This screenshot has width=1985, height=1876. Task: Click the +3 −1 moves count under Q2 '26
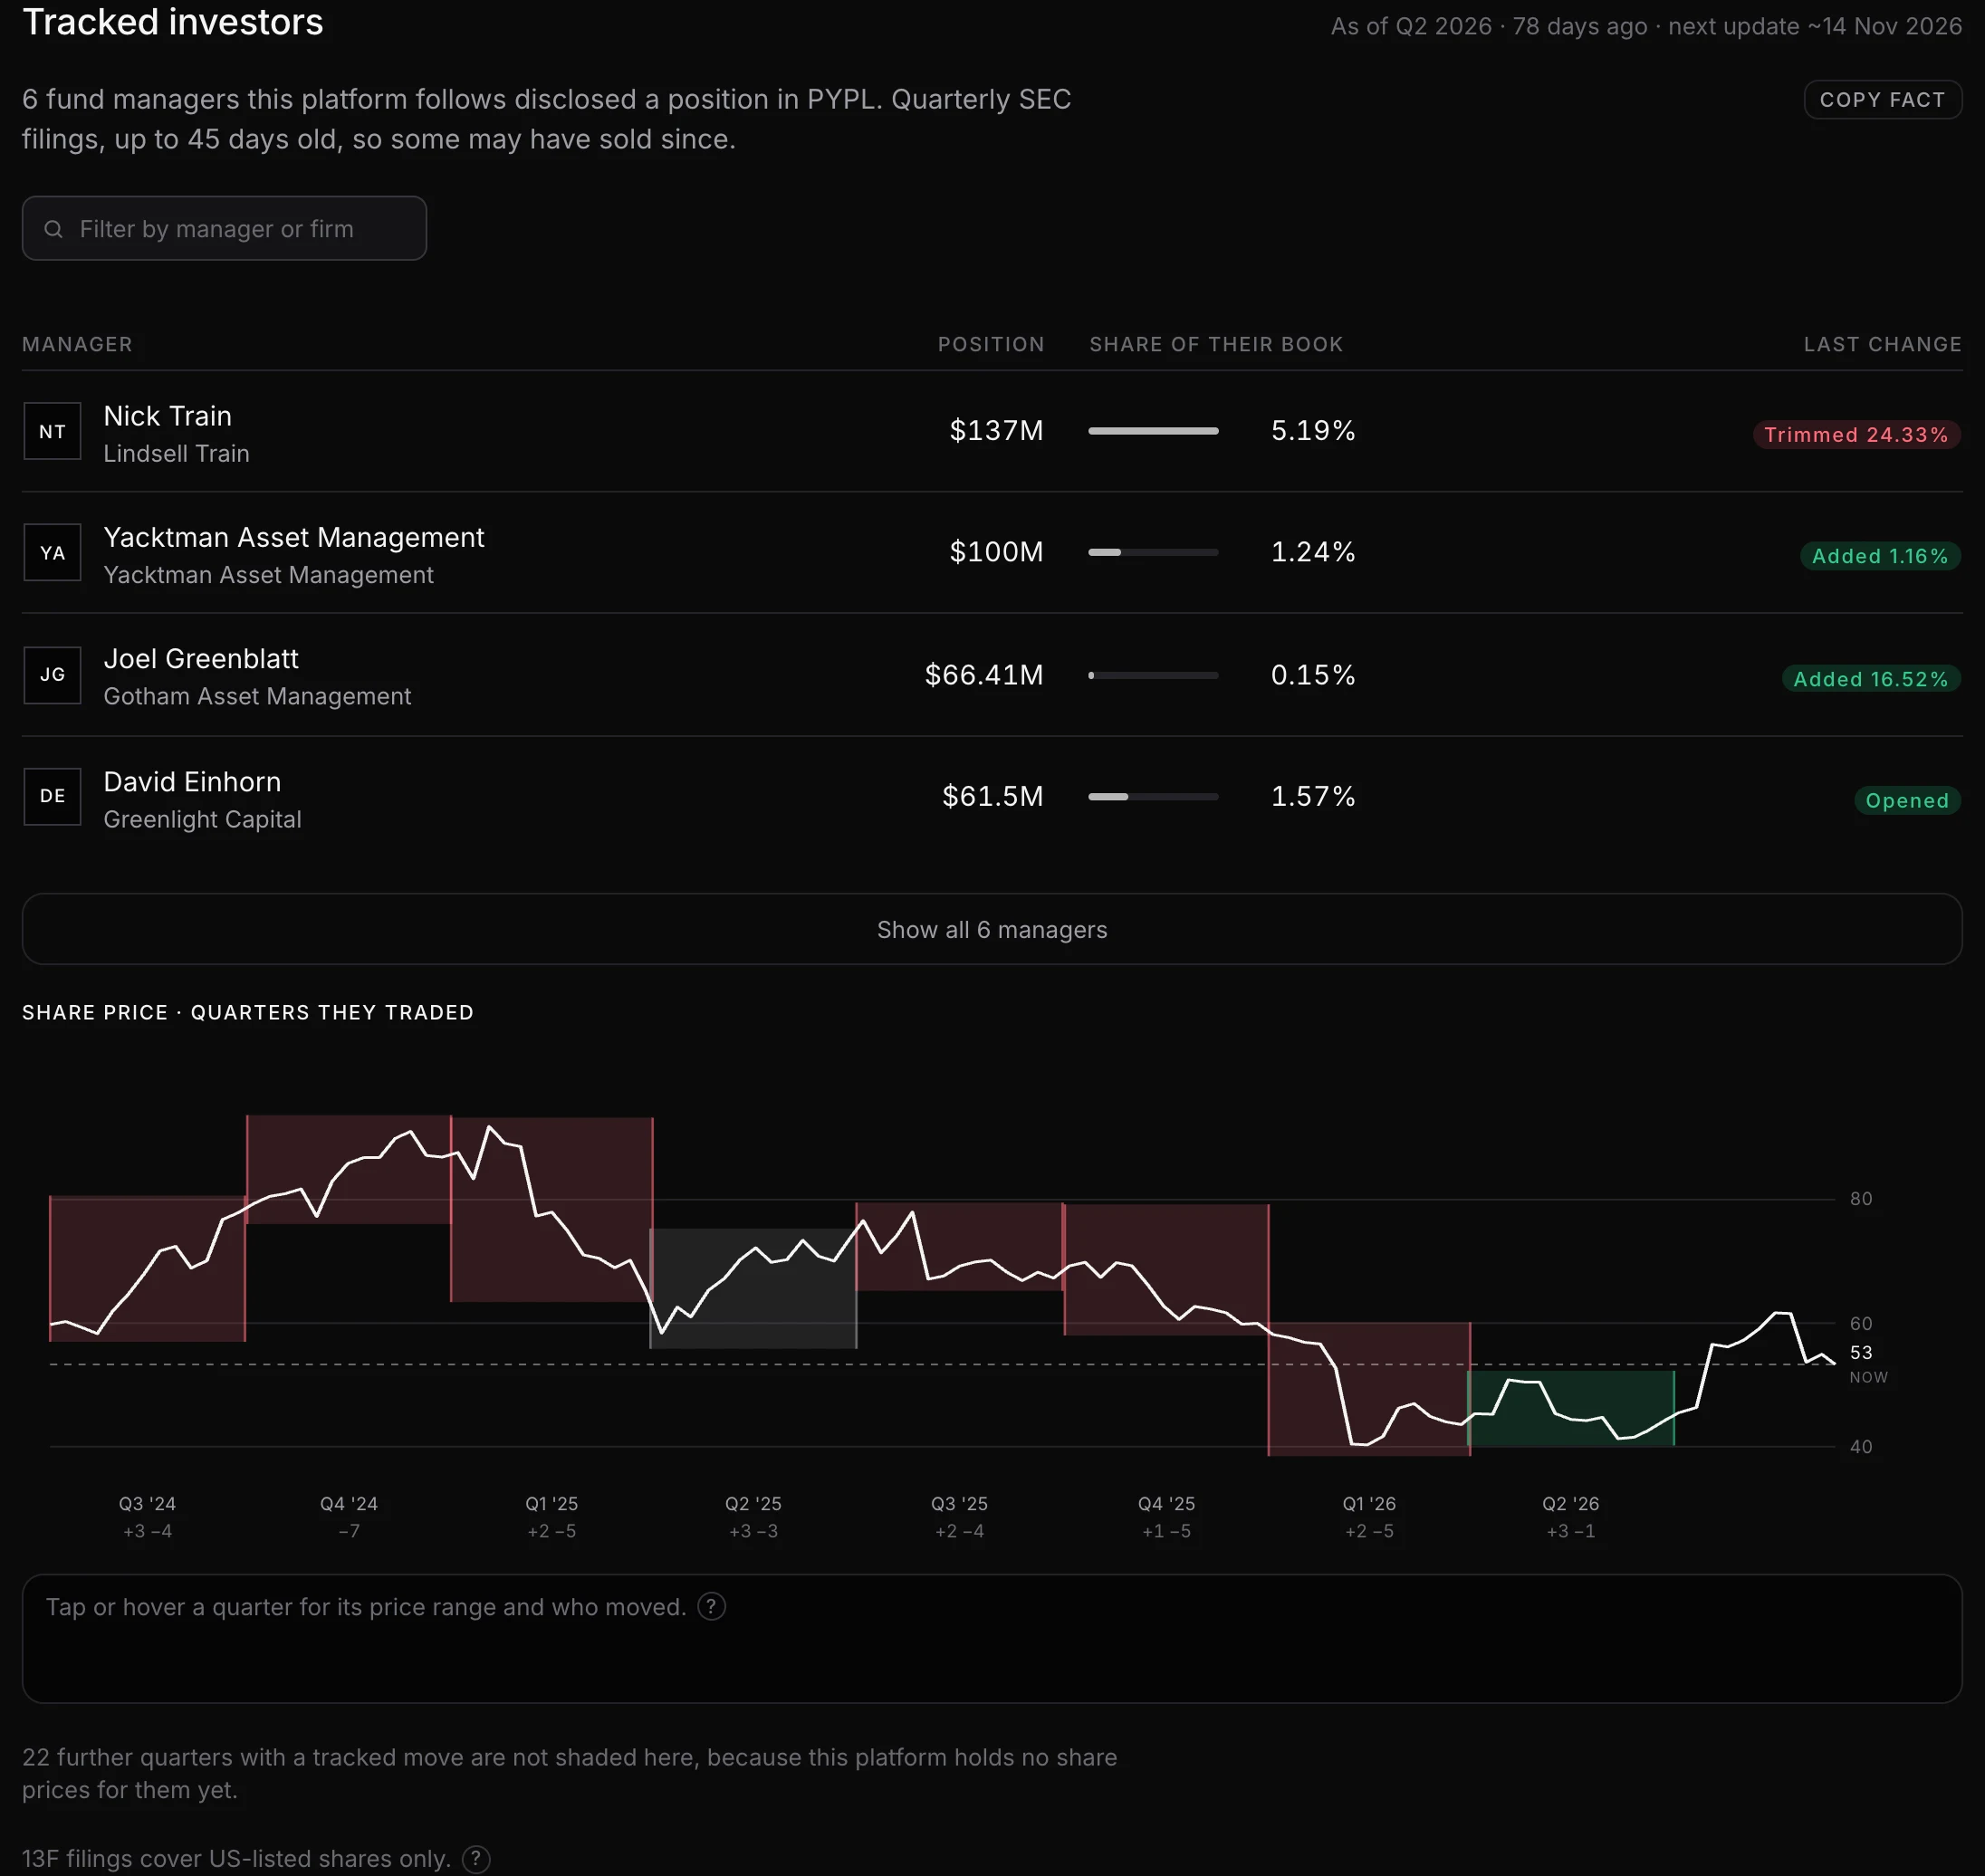pyautogui.click(x=1571, y=1531)
